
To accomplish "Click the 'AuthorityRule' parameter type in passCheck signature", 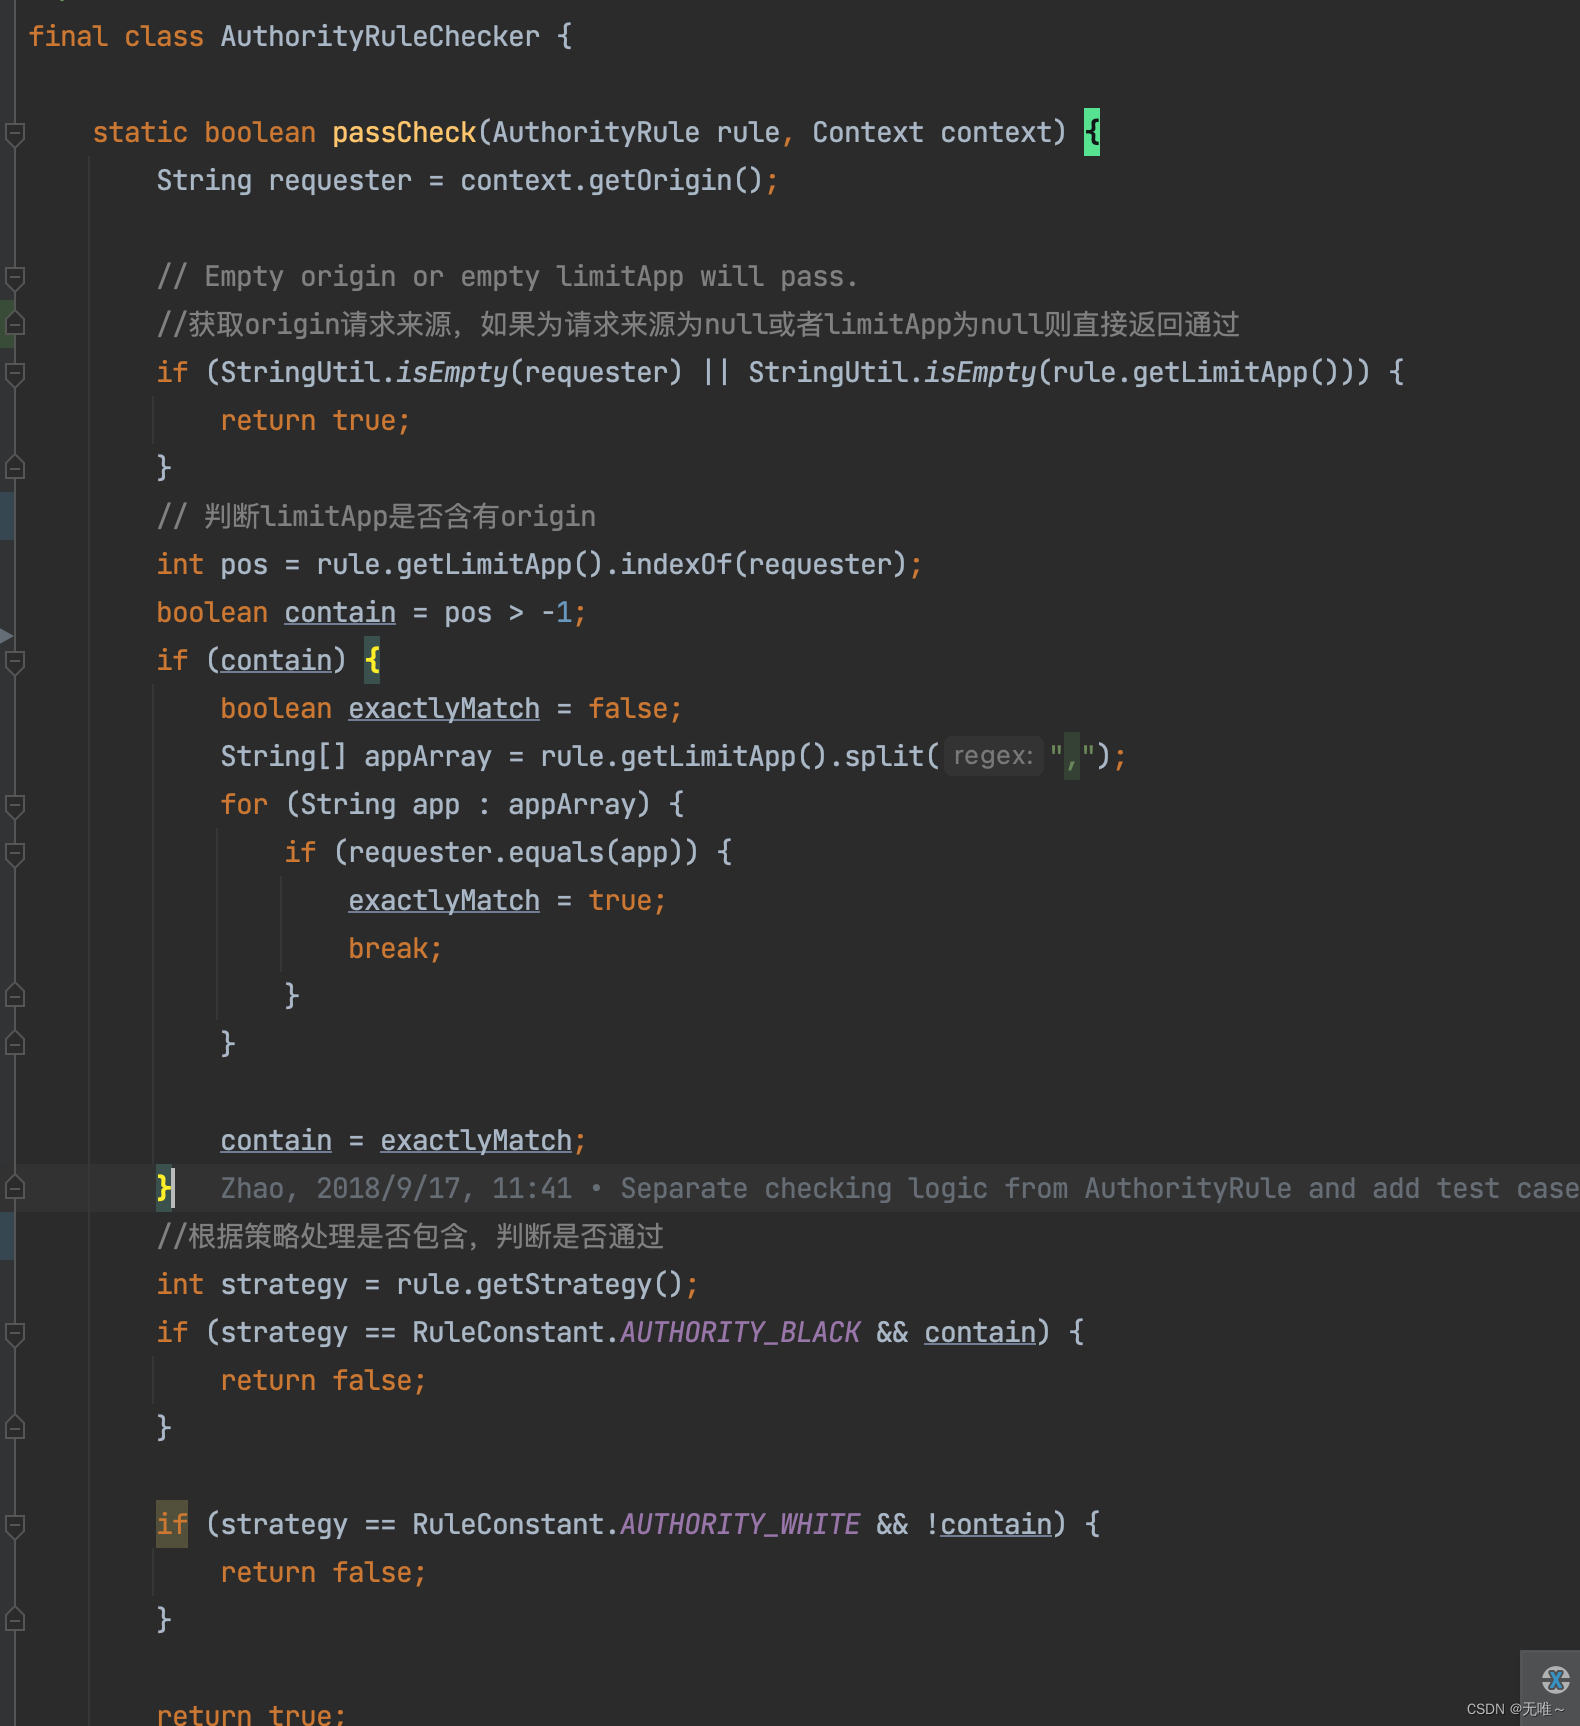I will 596,132.
